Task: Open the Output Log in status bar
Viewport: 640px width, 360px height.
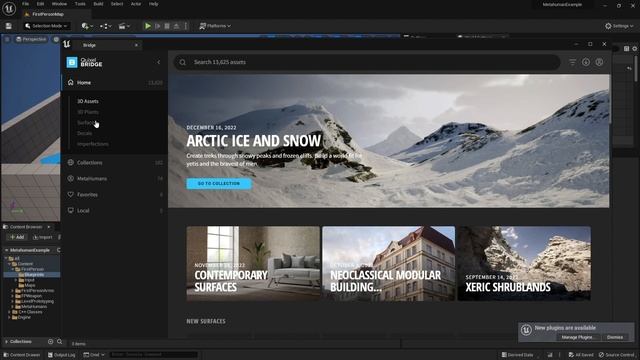Action: (x=62, y=355)
